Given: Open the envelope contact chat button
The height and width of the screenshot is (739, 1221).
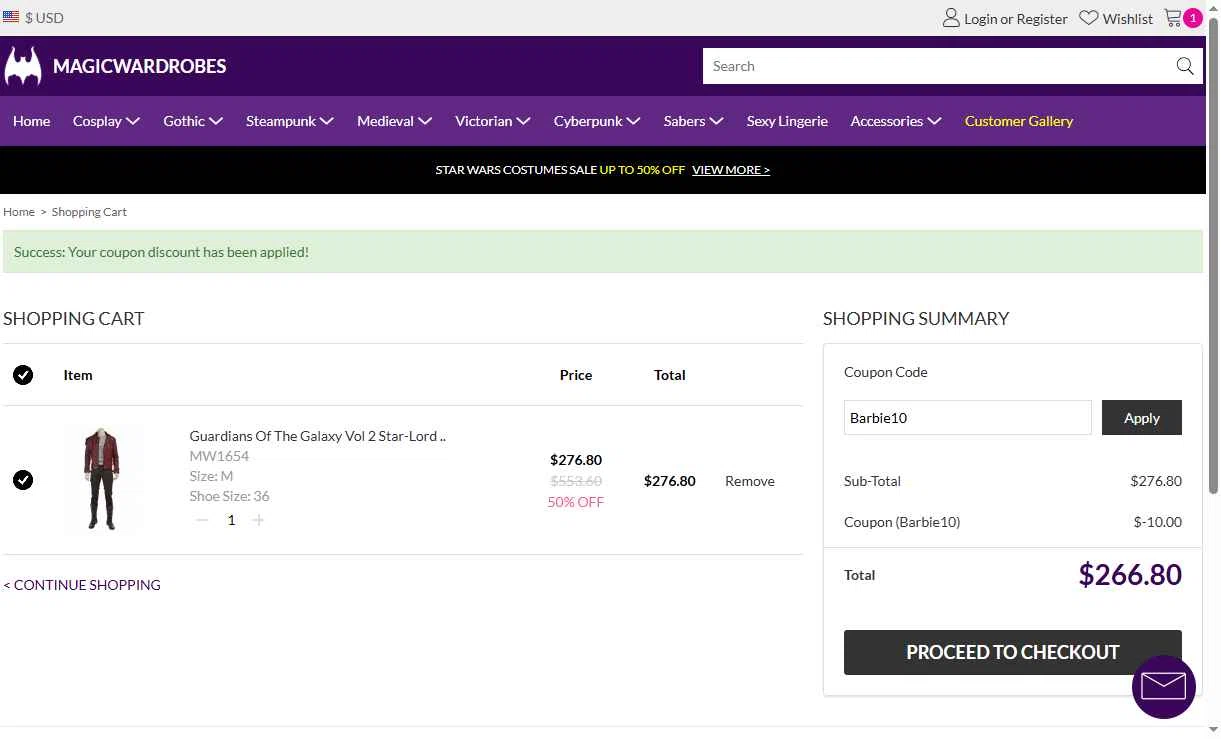Looking at the screenshot, I should point(1164,687).
